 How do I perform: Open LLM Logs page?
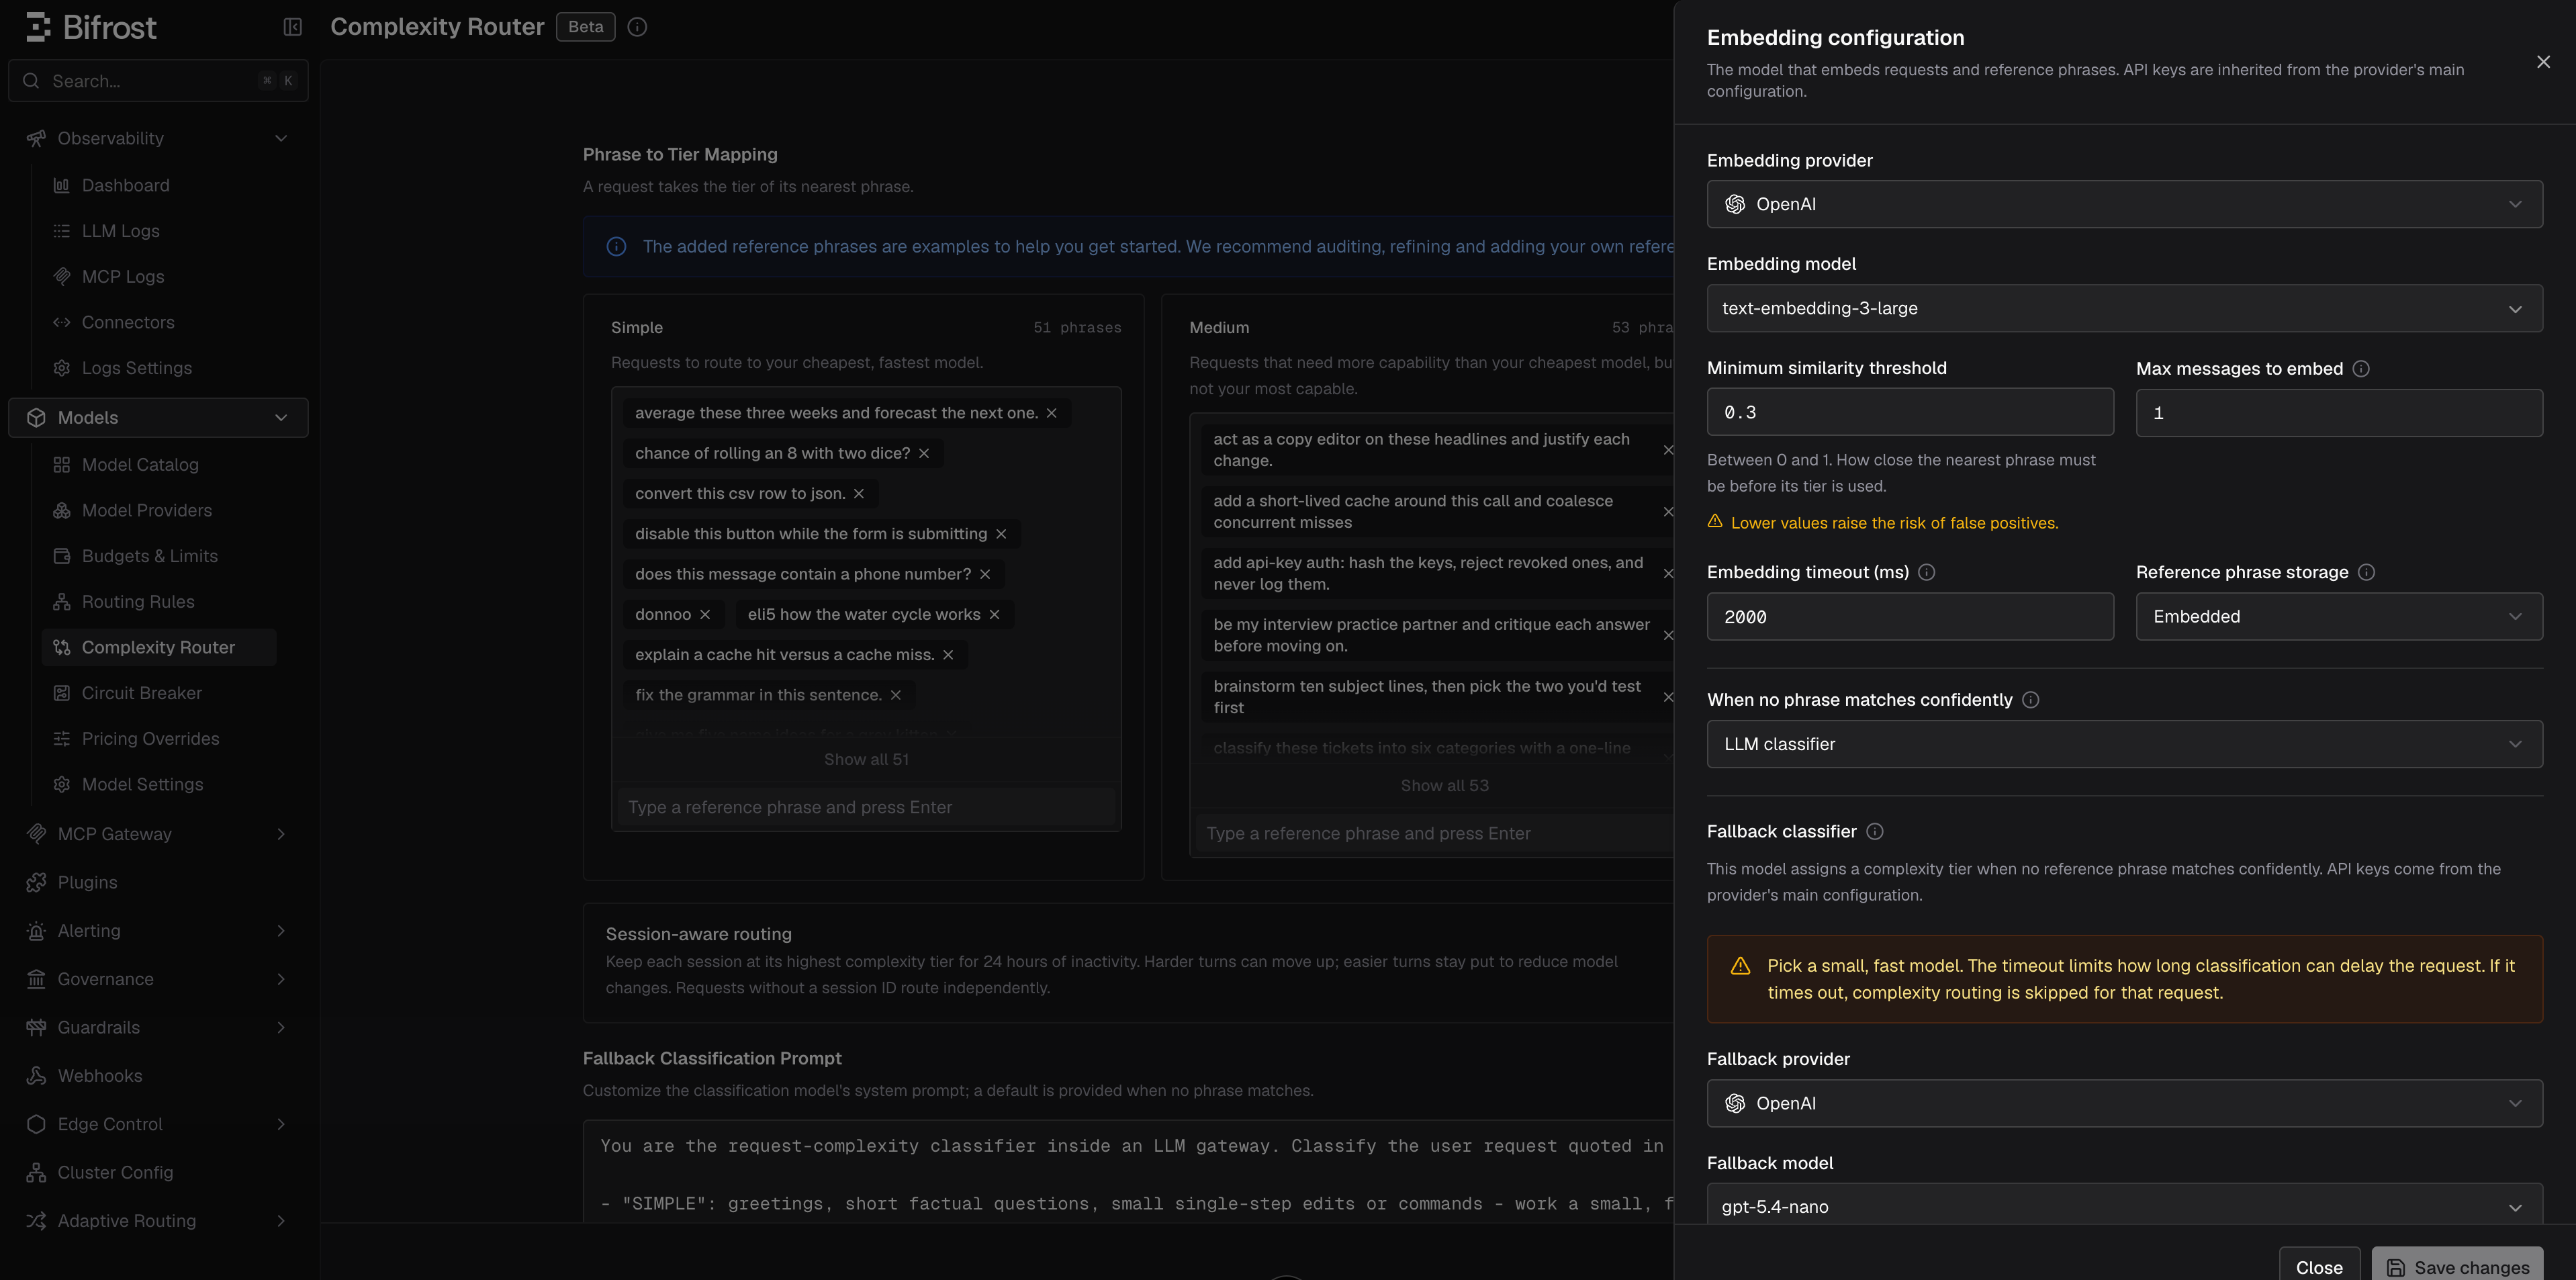pyautogui.click(x=160, y=231)
